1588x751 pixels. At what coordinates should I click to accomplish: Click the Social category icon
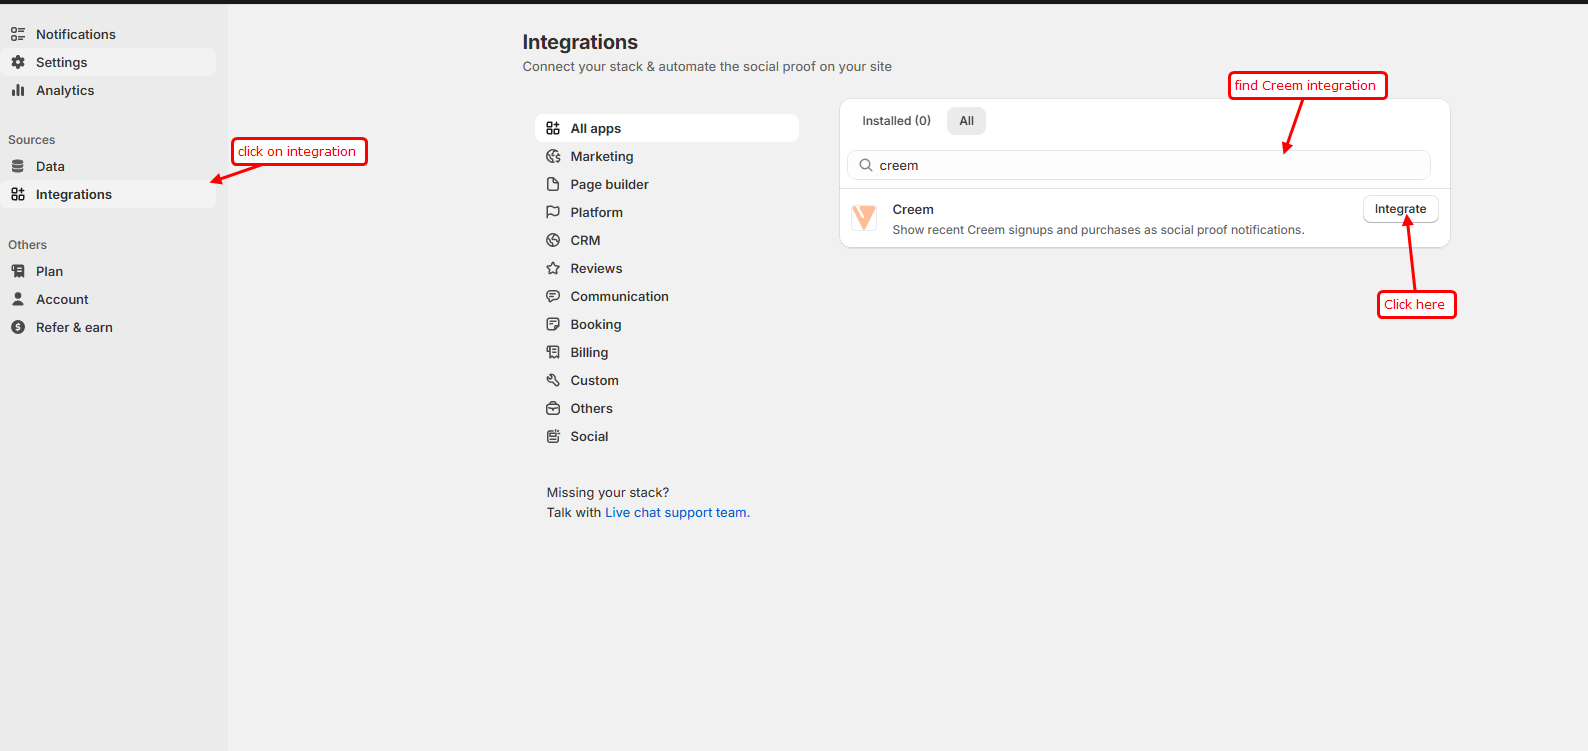pos(553,436)
